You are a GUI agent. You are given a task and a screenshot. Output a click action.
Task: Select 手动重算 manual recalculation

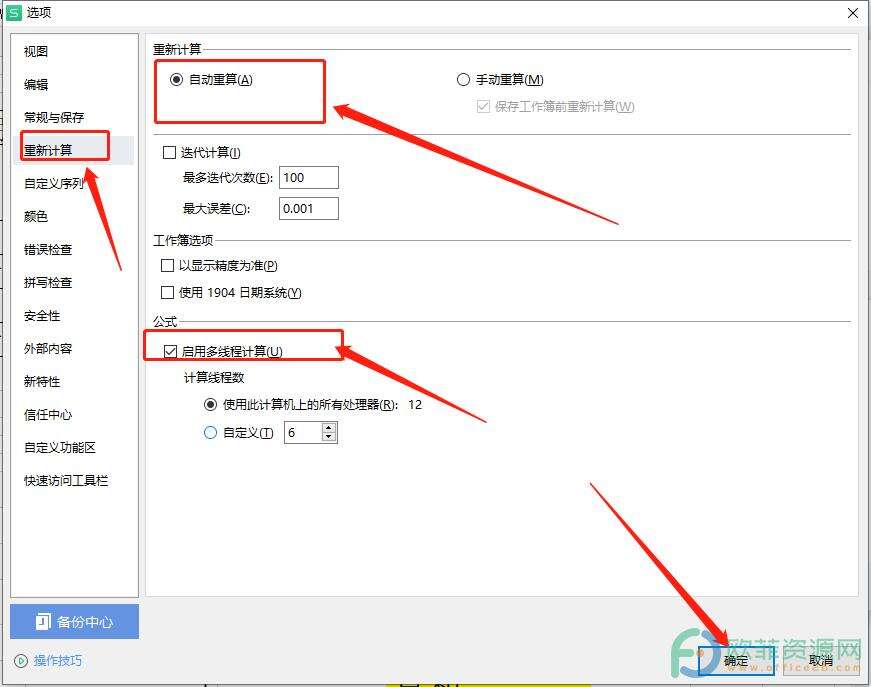pos(463,79)
